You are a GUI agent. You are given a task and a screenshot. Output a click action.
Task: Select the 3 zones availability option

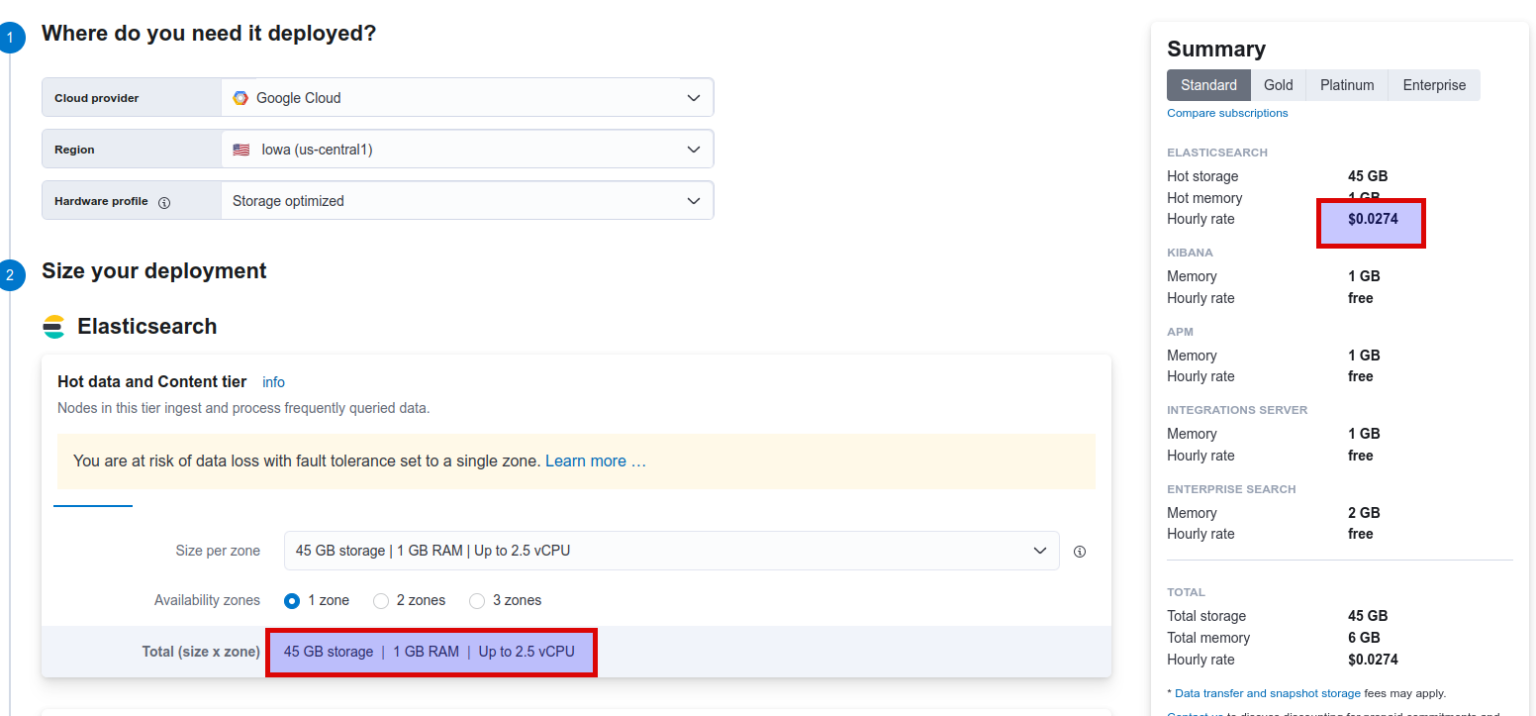click(477, 600)
